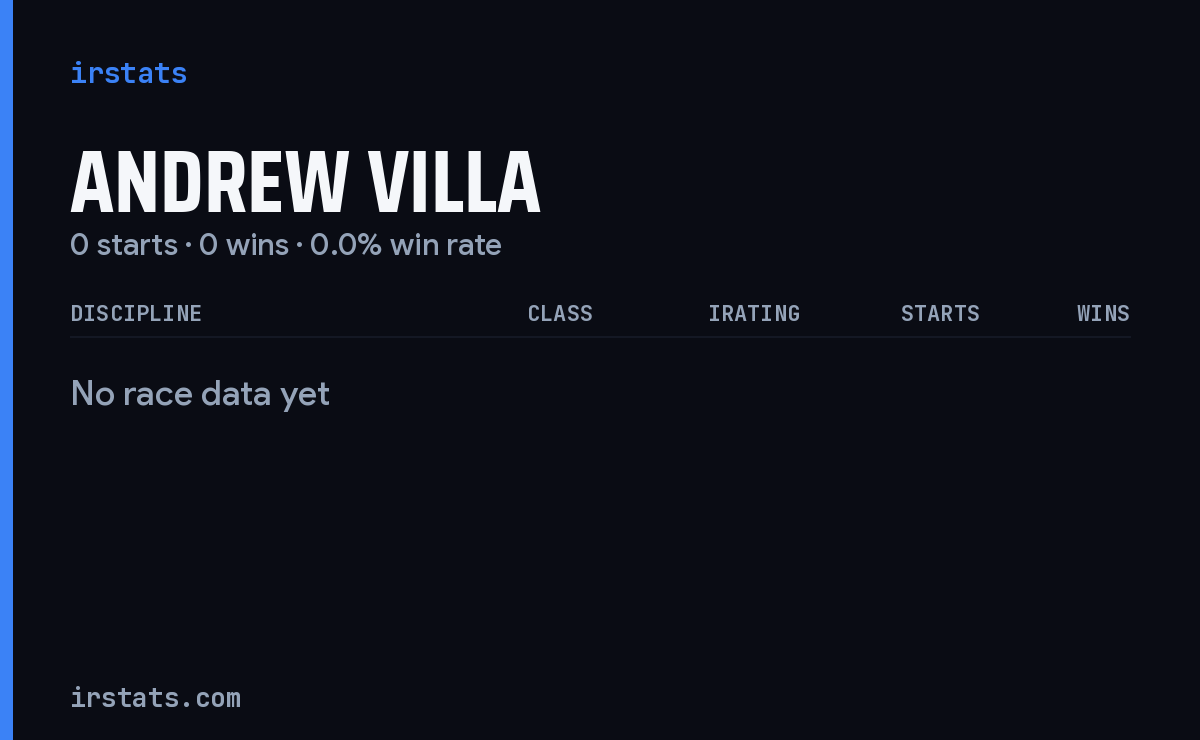Click the 0.0% percentage value
The width and height of the screenshot is (1200, 740).
click(x=346, y=245)
